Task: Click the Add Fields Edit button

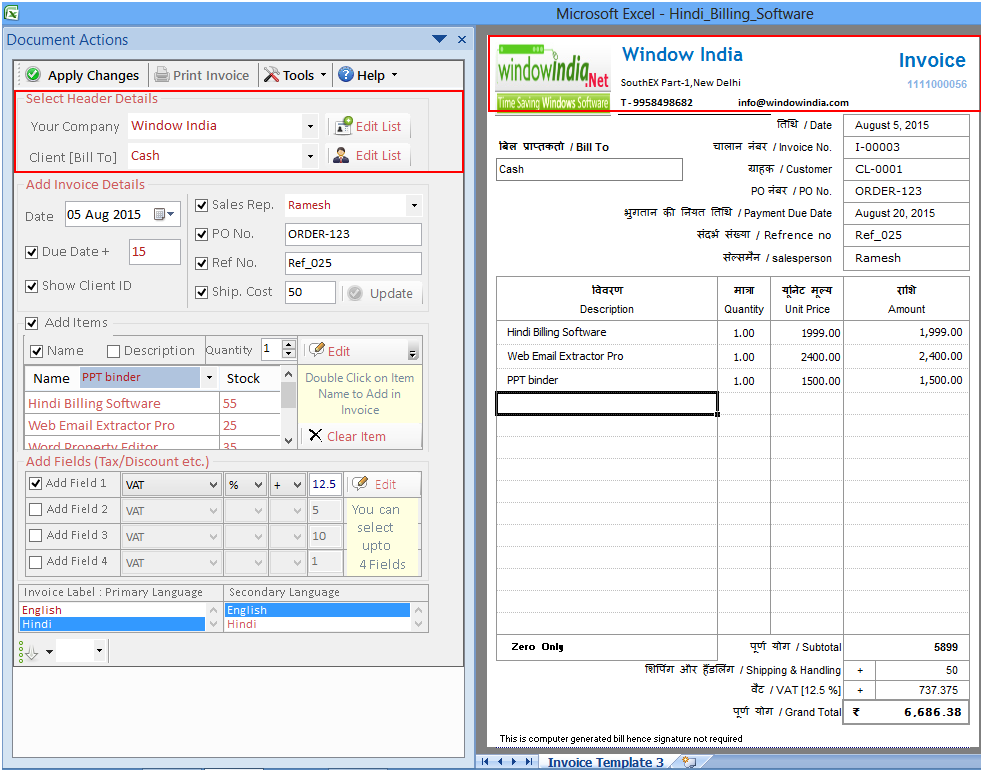Action: click(x=383, y=484)
